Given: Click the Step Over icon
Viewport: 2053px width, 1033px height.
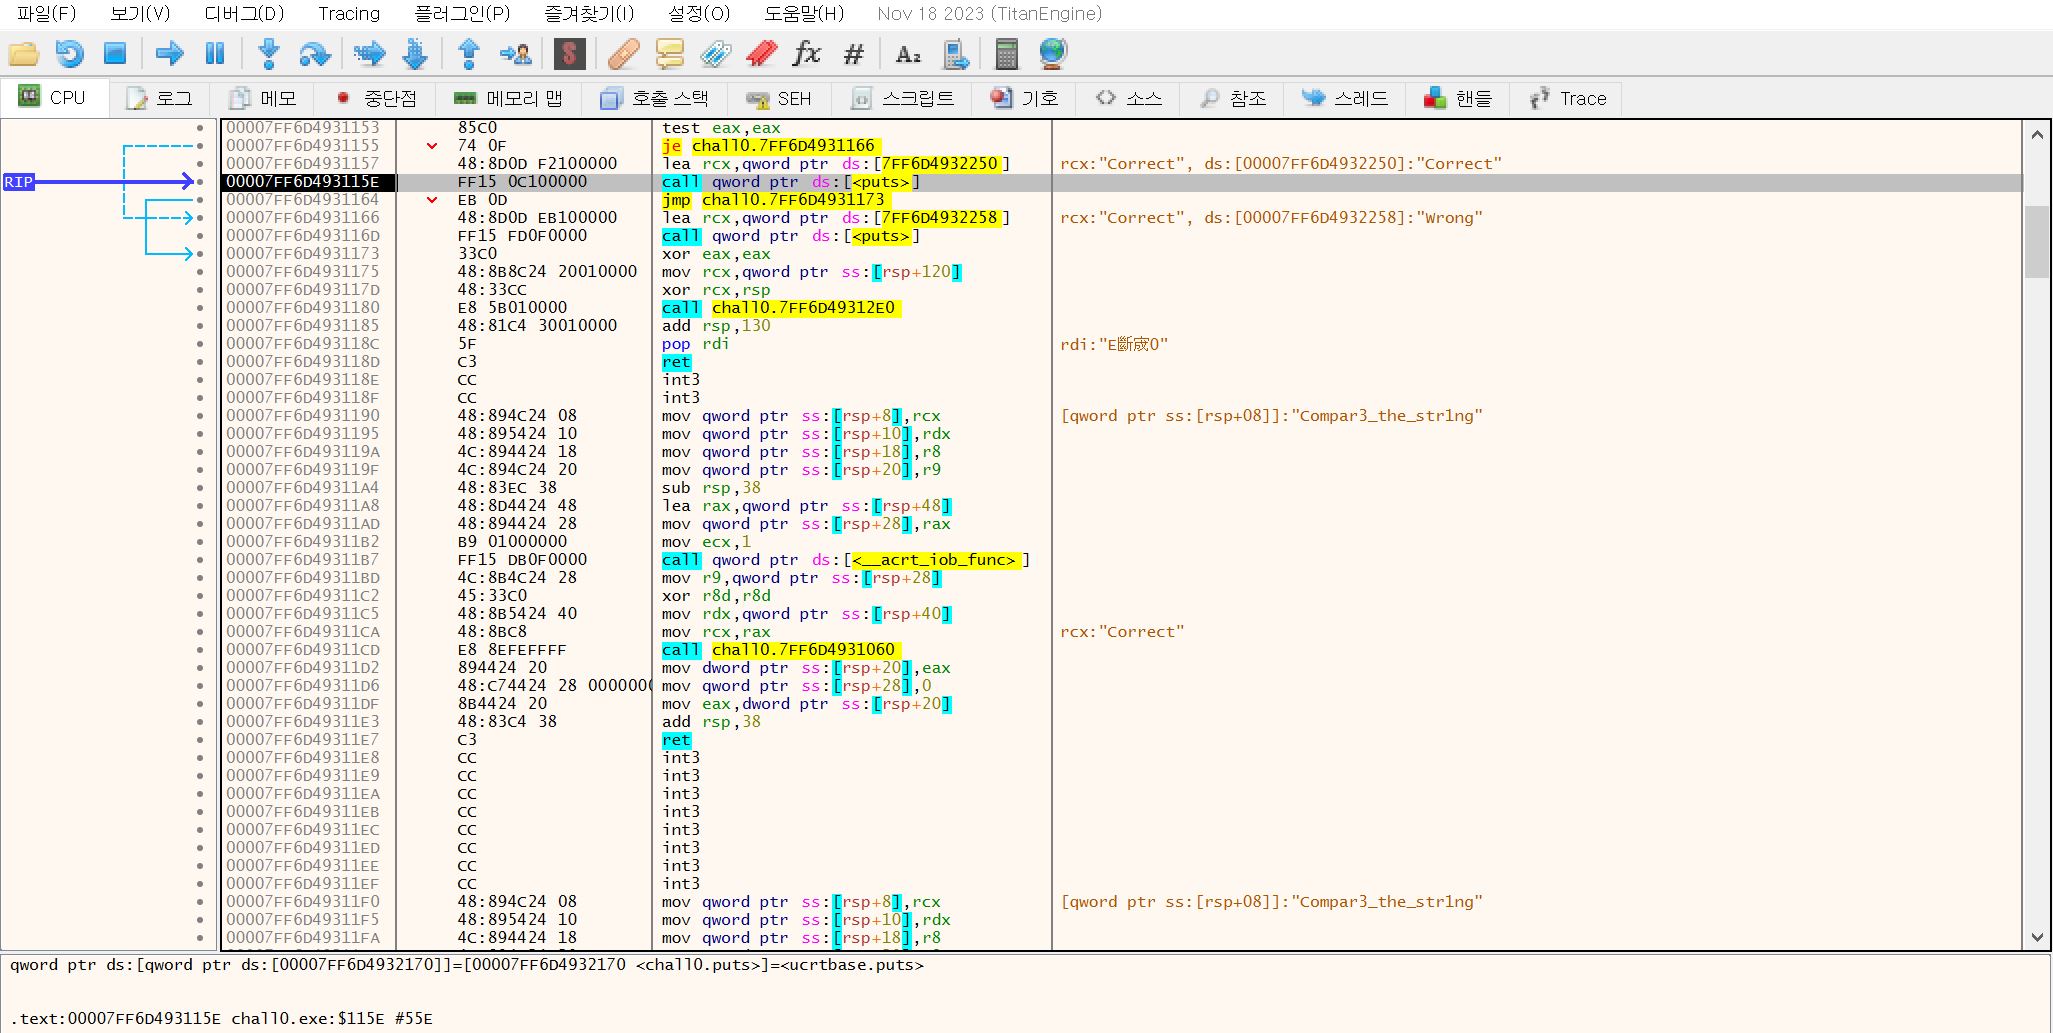Looking at the screenshot, I should (314, 54).
